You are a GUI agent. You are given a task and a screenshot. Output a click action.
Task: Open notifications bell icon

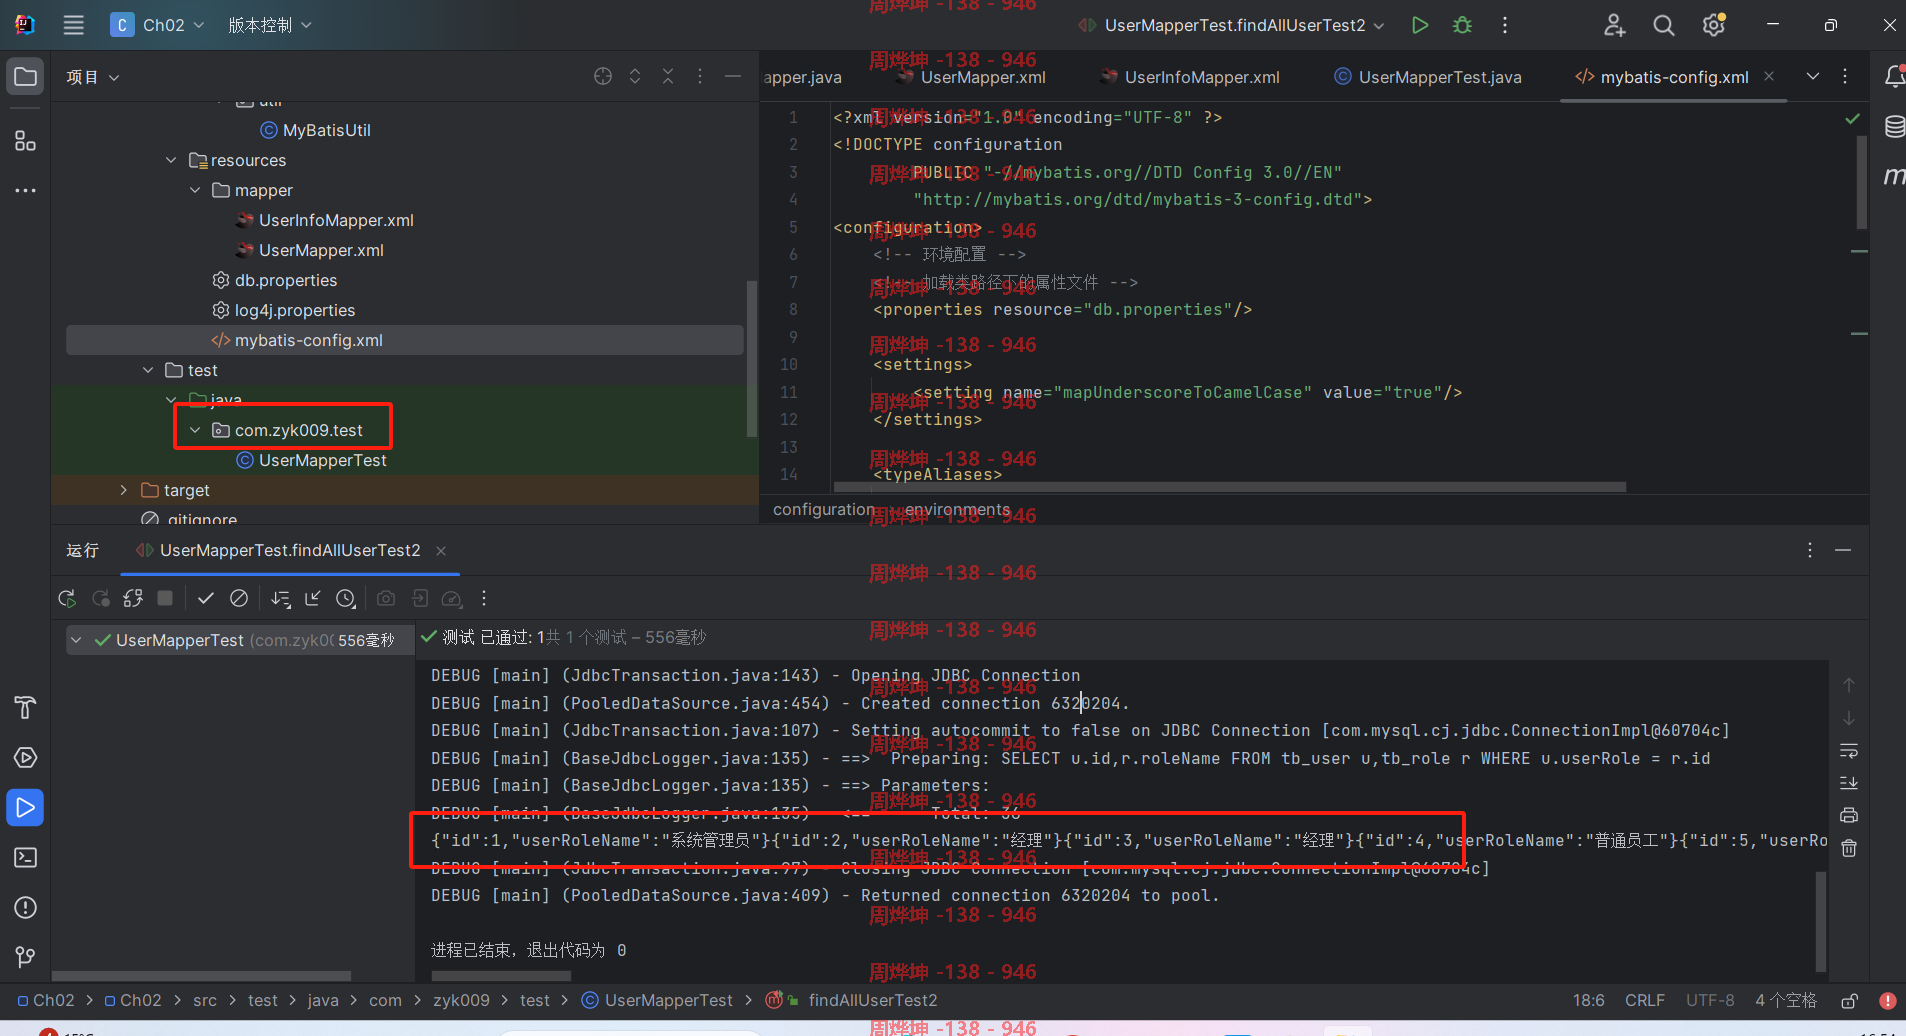(x=1894, y=77)
